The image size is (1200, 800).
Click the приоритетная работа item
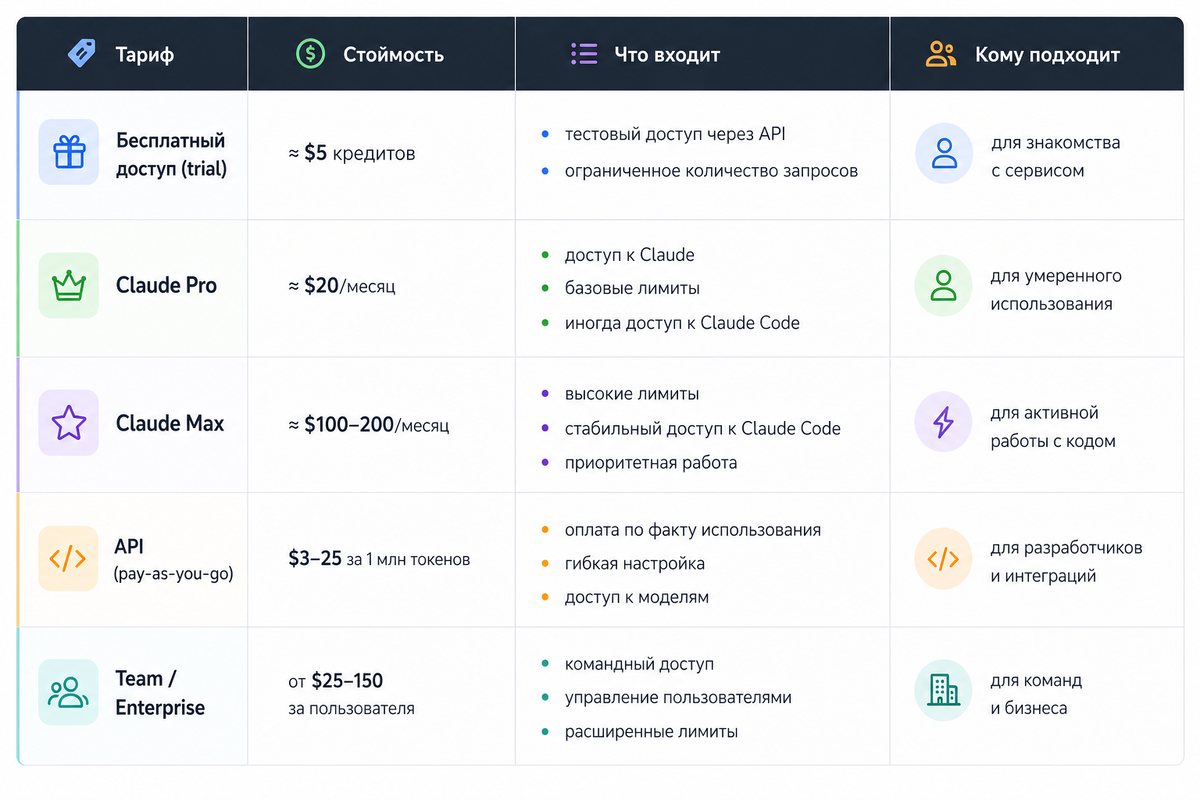(x=651, y=463)
